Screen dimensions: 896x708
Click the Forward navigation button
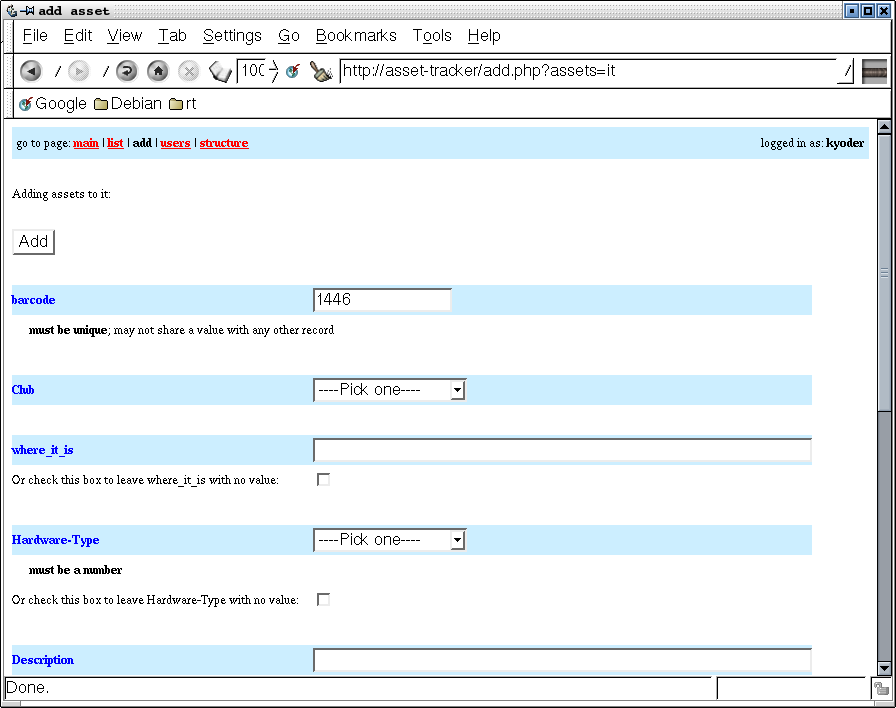pos(79,71)
